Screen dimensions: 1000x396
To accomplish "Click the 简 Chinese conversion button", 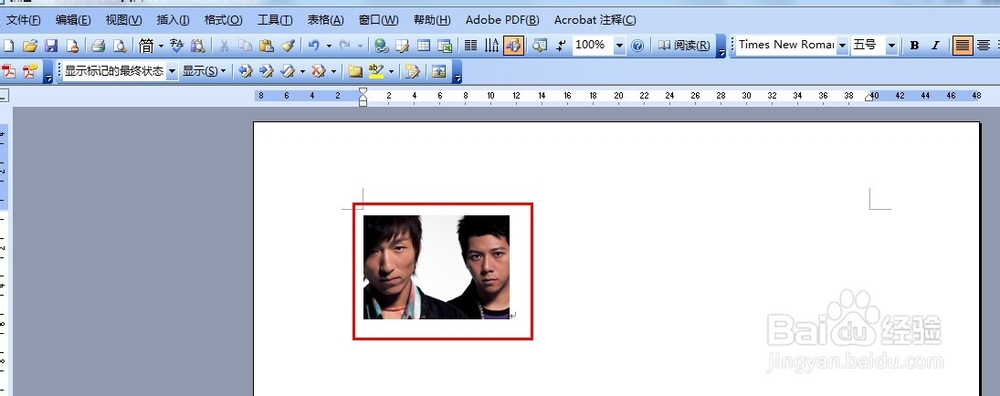I will [146, 46].
